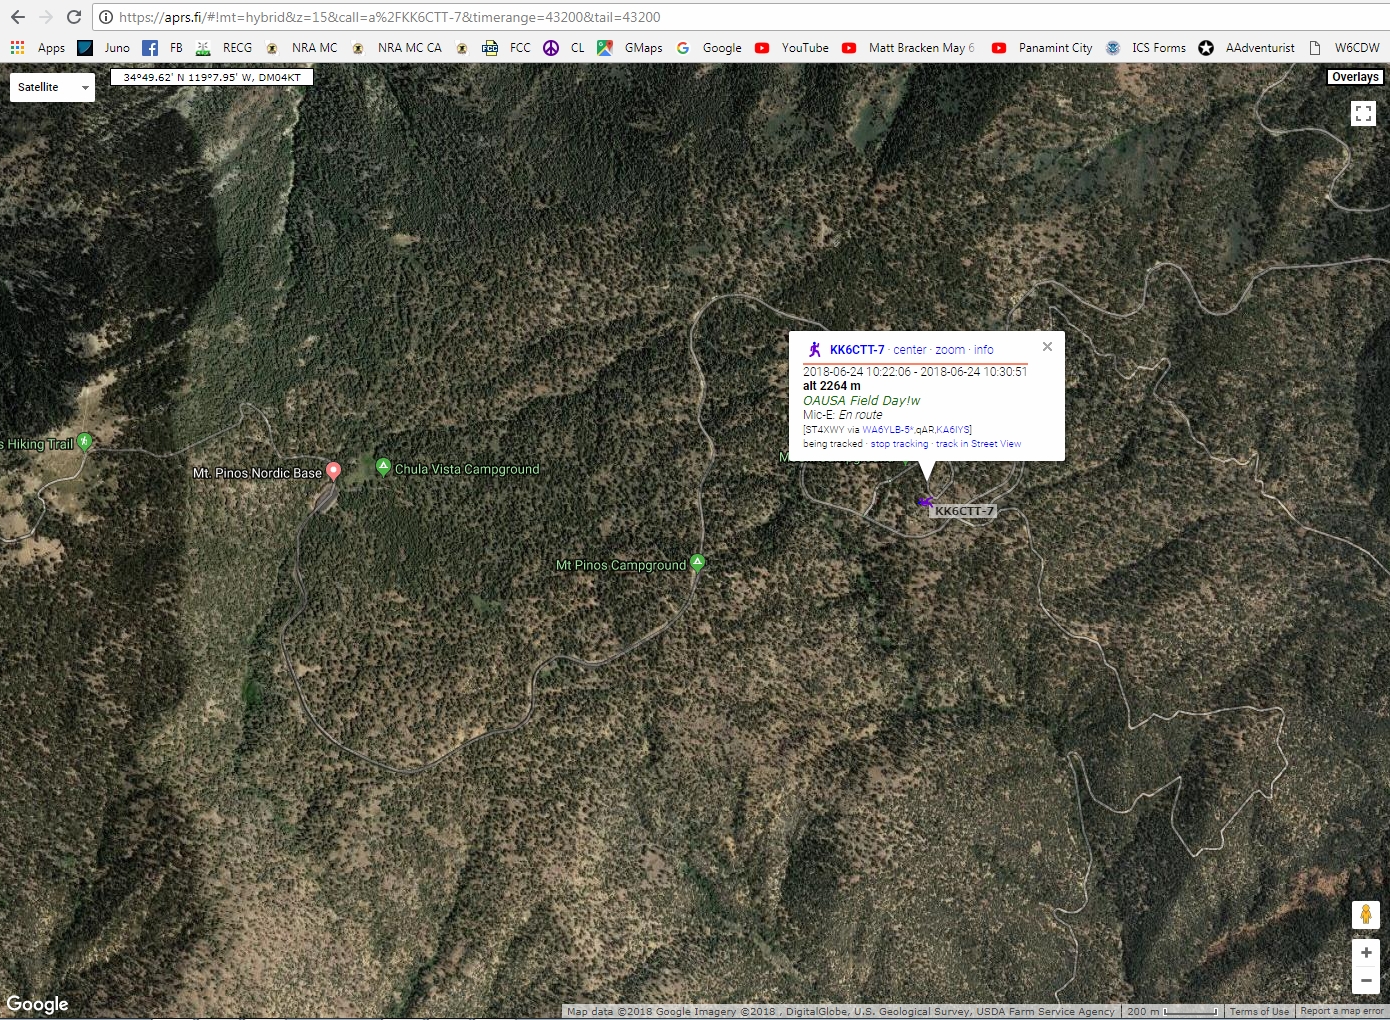Open track in Street View link
Viewport: 1390px width, 1020px height.
coord(978,444)
